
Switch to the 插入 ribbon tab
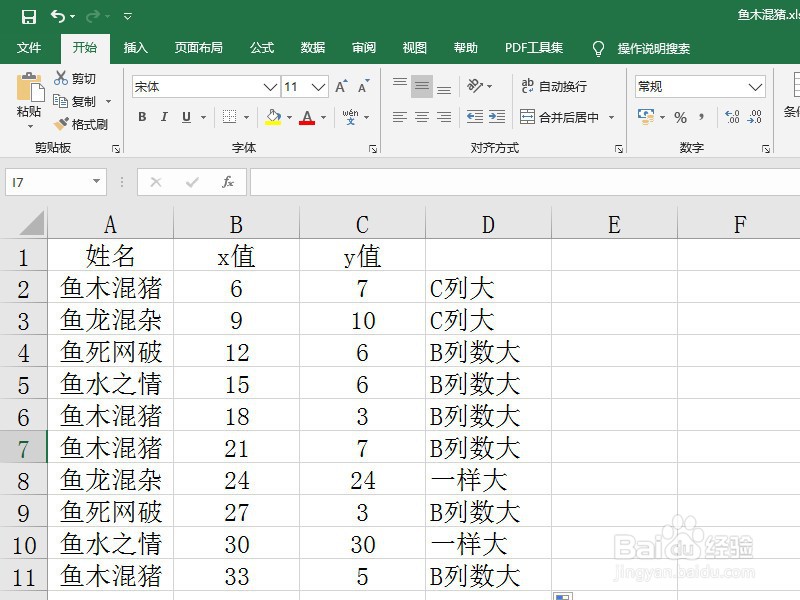(x=135, y=47)
